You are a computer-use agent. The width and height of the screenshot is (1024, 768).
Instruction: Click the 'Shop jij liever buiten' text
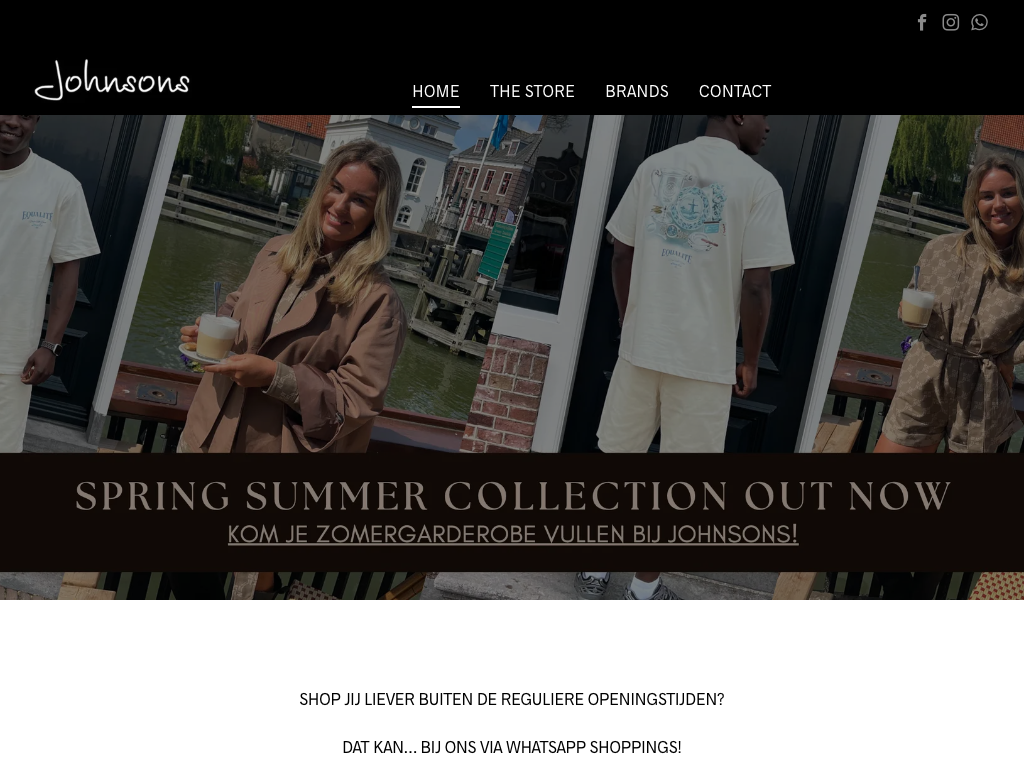point(512,699)
